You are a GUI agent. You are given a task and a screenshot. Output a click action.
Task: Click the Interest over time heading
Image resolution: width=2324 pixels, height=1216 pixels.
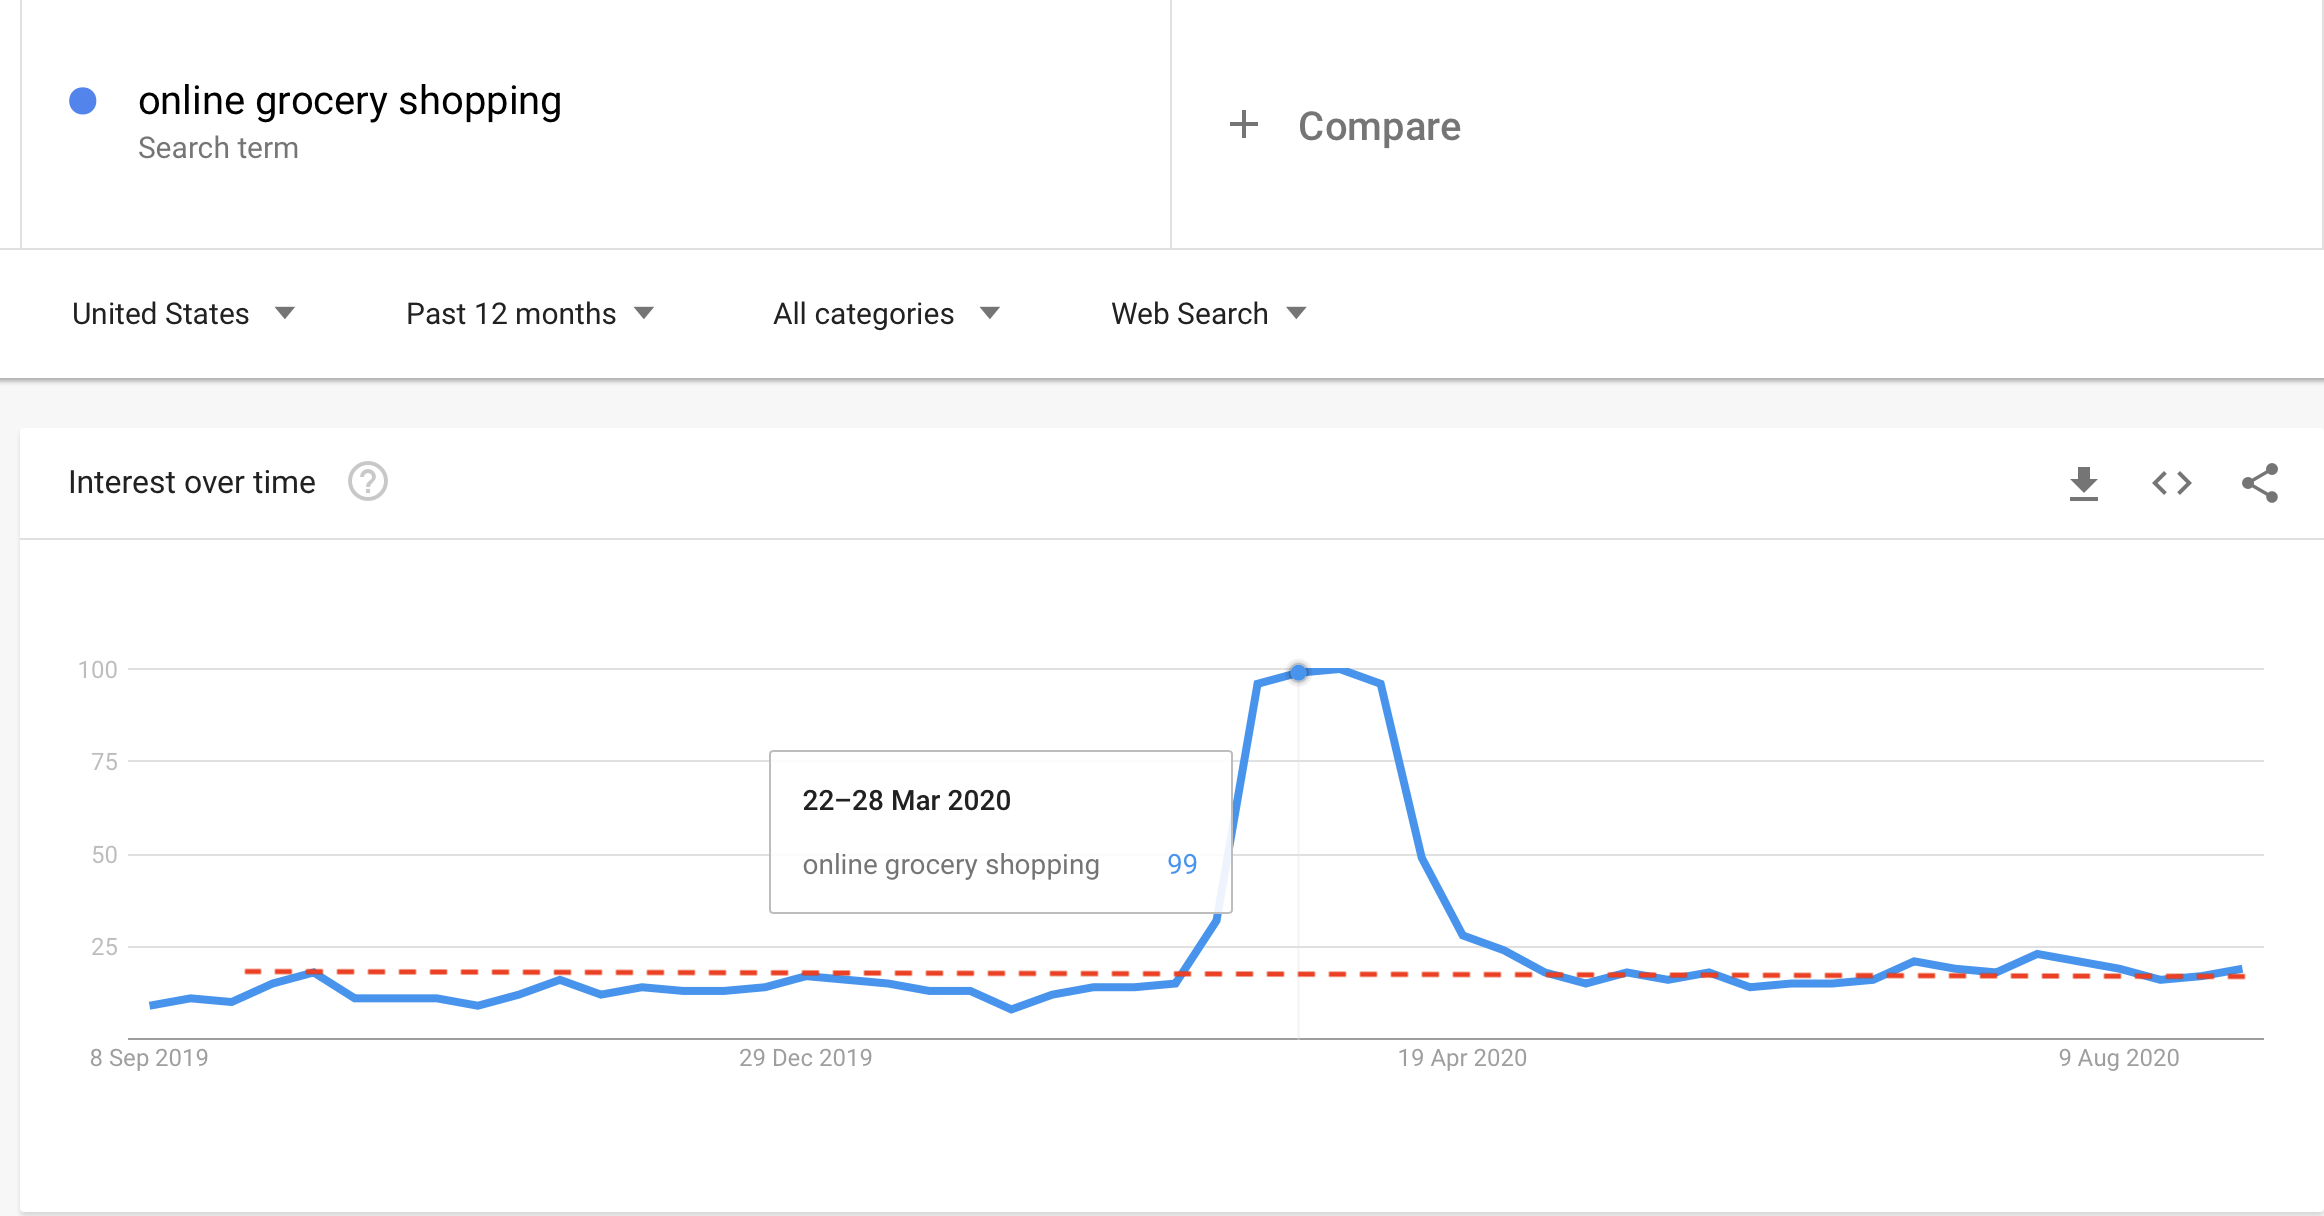click(x=192, y=482)
